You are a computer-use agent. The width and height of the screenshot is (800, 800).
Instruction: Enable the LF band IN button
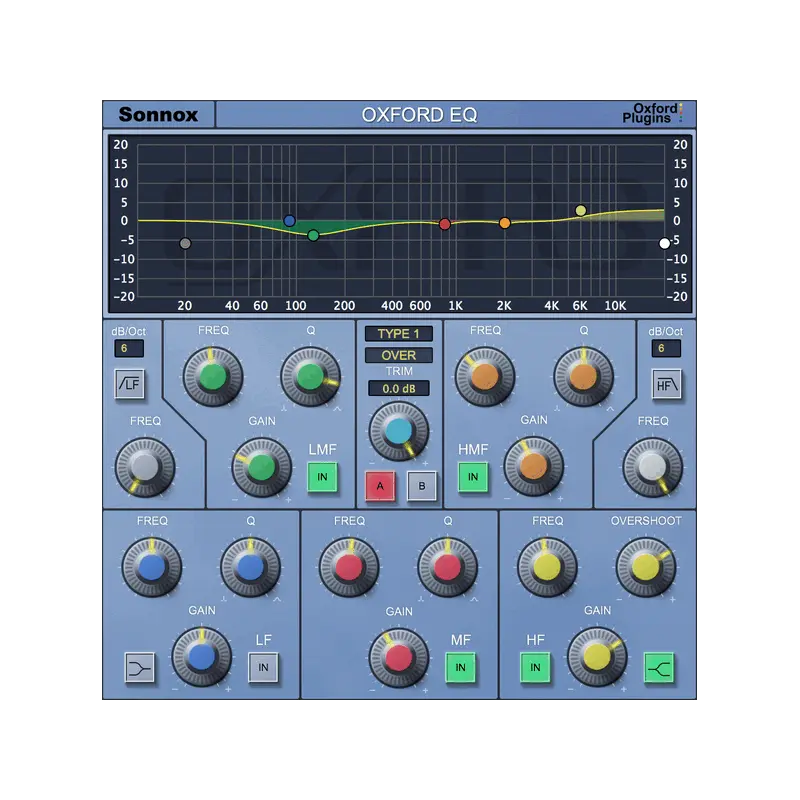pyautogui.click(x=263, y=667)
